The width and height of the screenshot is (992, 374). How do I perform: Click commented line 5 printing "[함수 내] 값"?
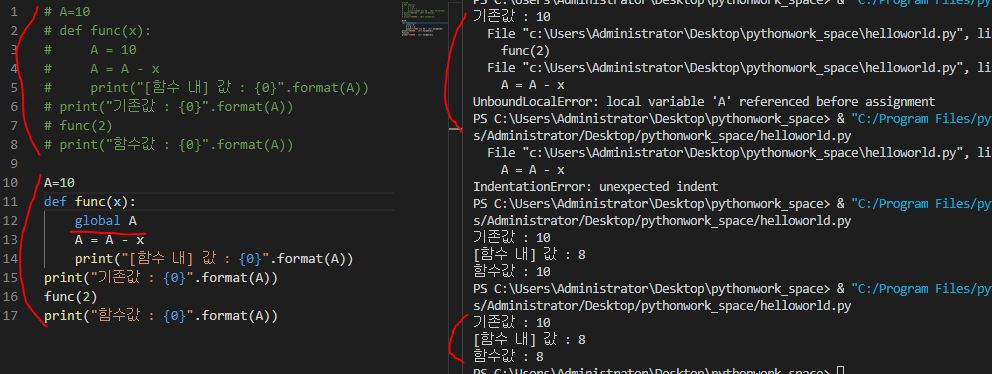pyautogui.click(x=206, y=88)
